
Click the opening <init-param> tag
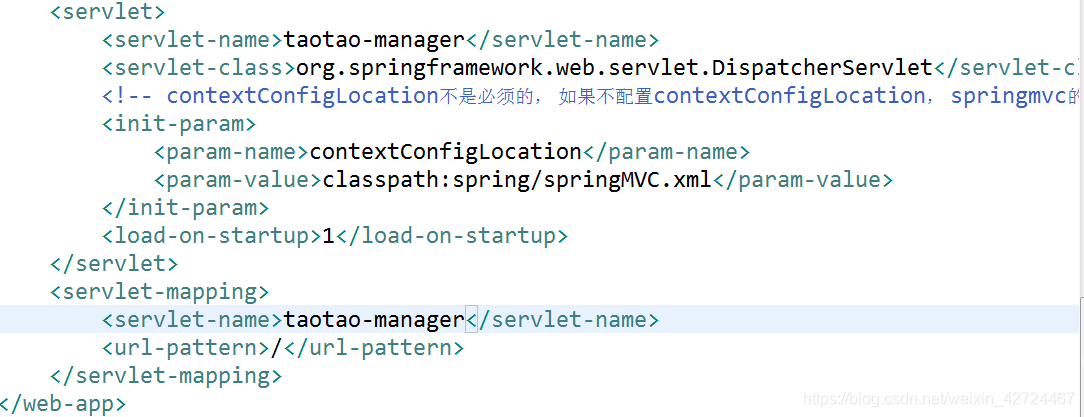pyautogui.click(x=179, y=124)
